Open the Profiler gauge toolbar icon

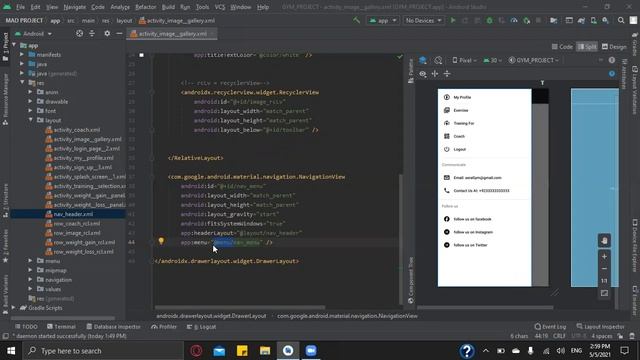[514, 20]
